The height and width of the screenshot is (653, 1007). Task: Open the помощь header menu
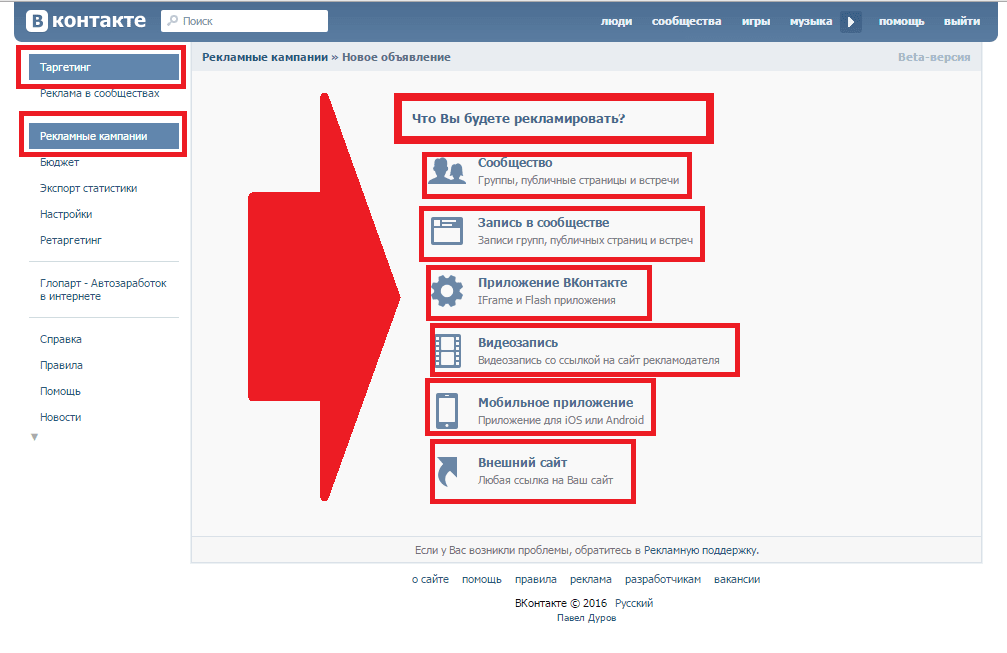901,21
